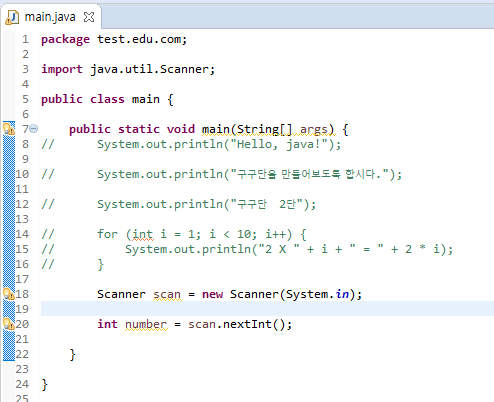Click closing brace on line 24
Screen dimensions: 494x402
click(x=45, y=384)
